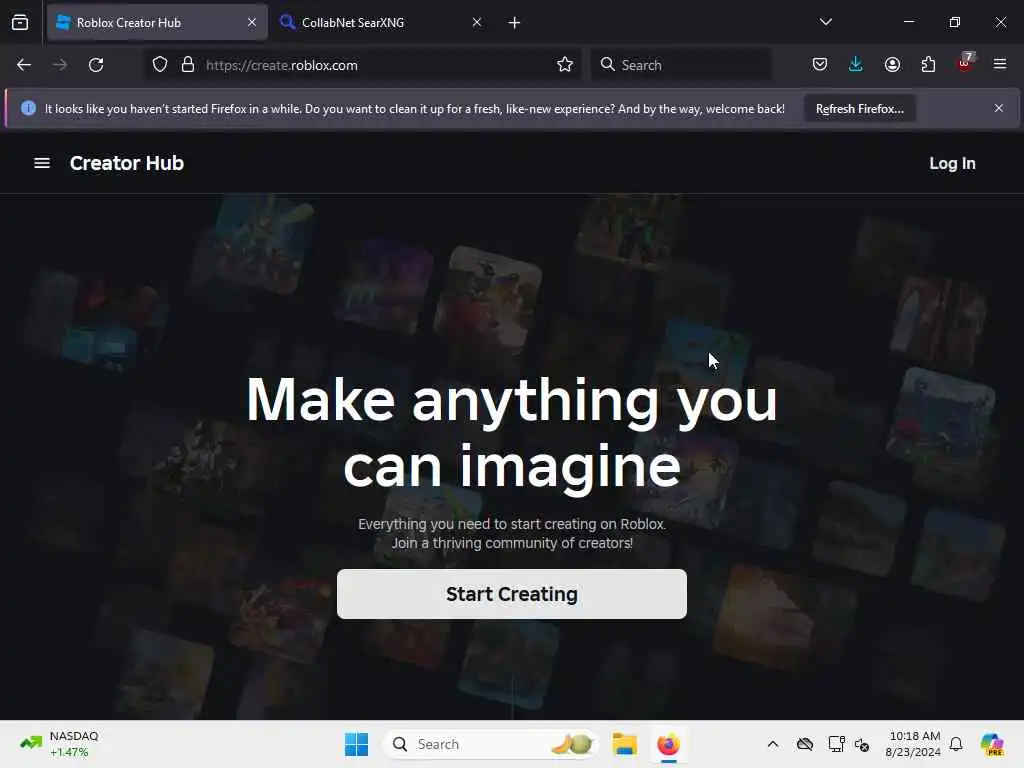Click the Refresh Firefox... button
Viewport: 1024px width, 768px height.
(859, 108)
